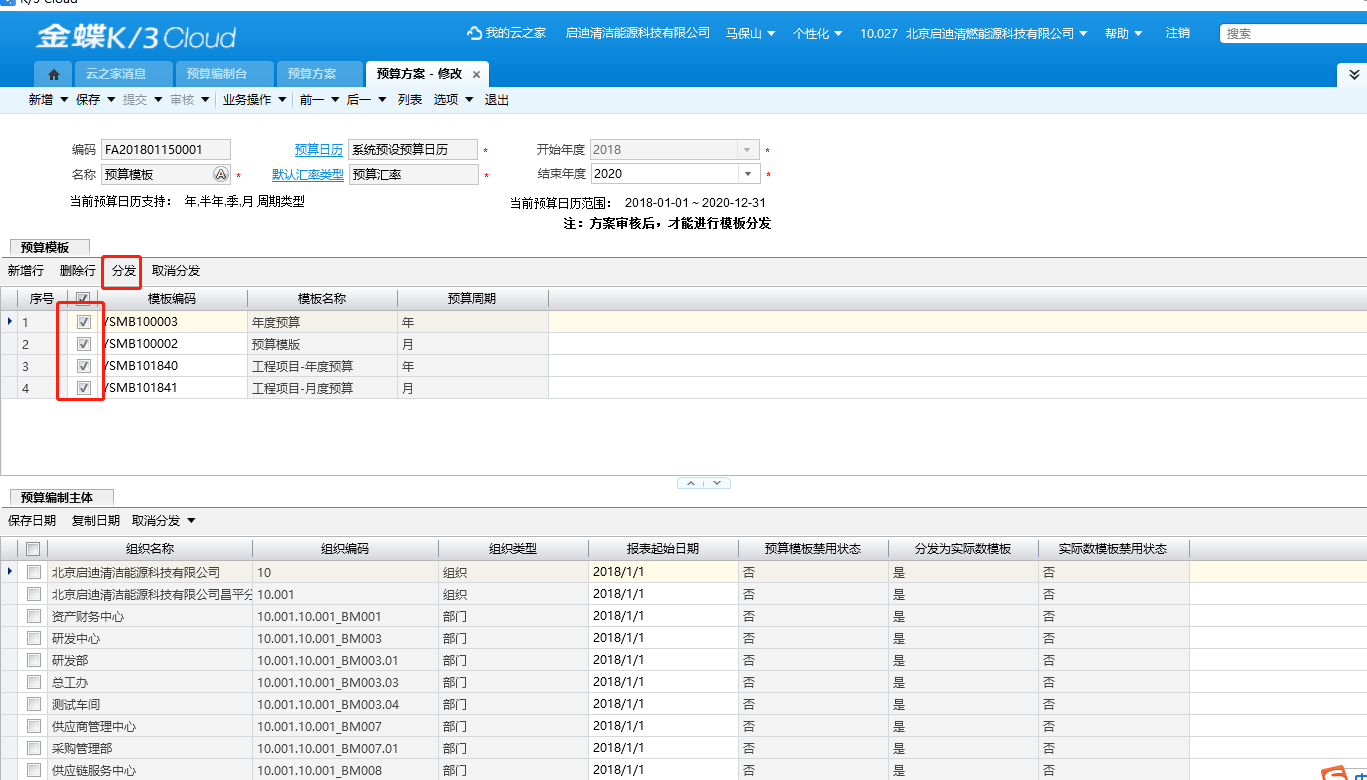Screen dimensions: 1367x780
Task: Click the 新增 toolbar button
Action: [41, 100]
